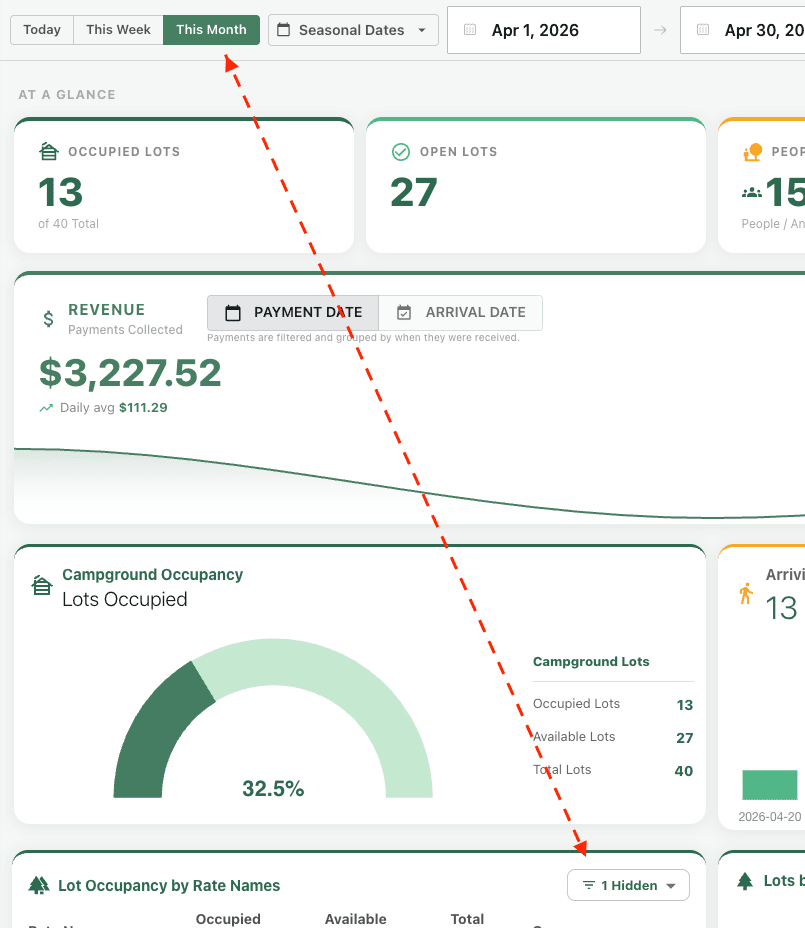Edit the Apr 1, 2026 start date
This screenshot has height=928, width=805.
[x=543, y=30]
